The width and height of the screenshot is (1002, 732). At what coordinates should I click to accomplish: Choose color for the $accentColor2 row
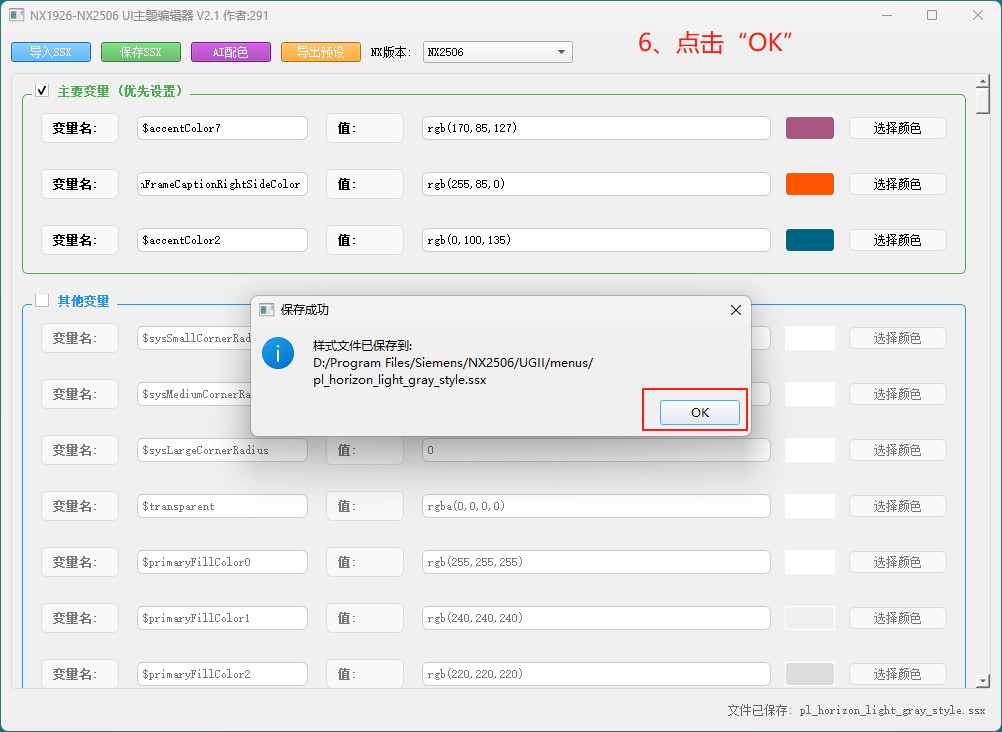pos(897,240)
